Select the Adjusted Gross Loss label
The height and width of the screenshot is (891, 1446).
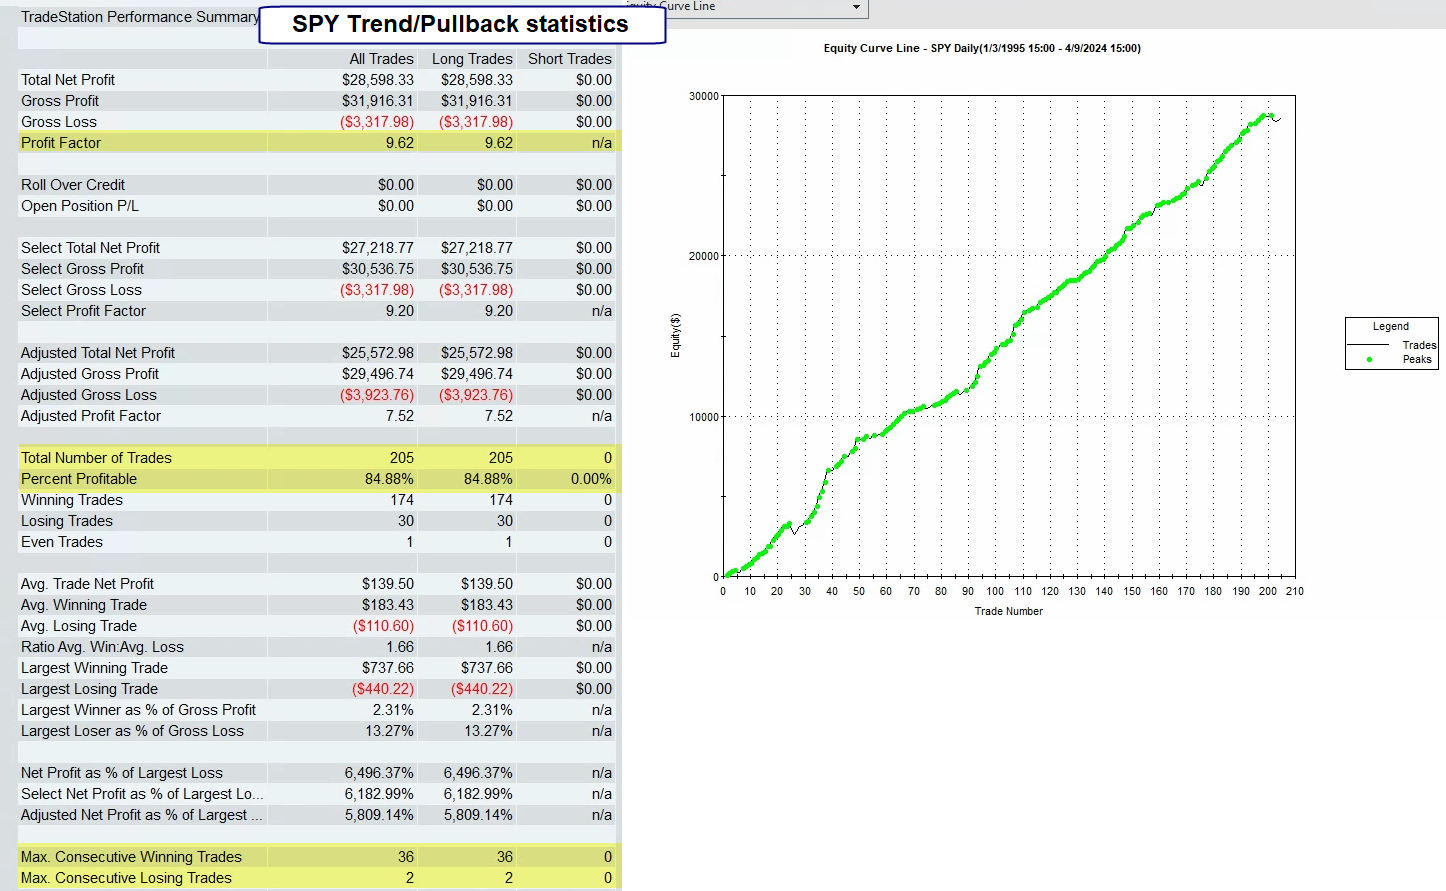[89, 395]
